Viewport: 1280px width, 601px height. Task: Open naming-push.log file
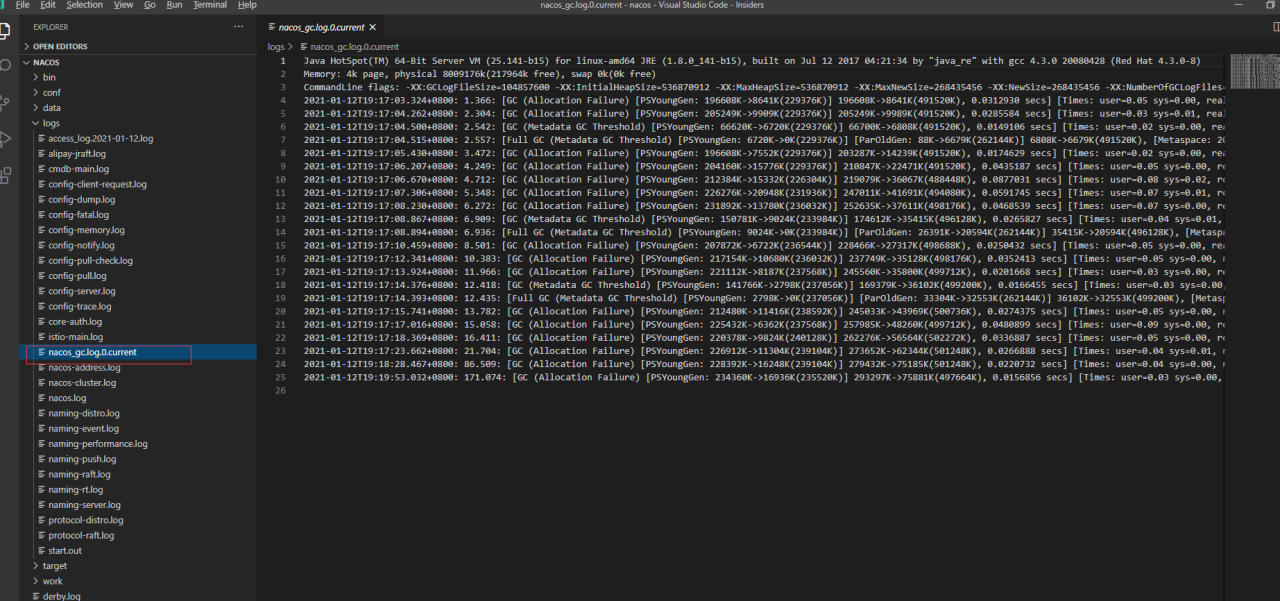(82, 459)
